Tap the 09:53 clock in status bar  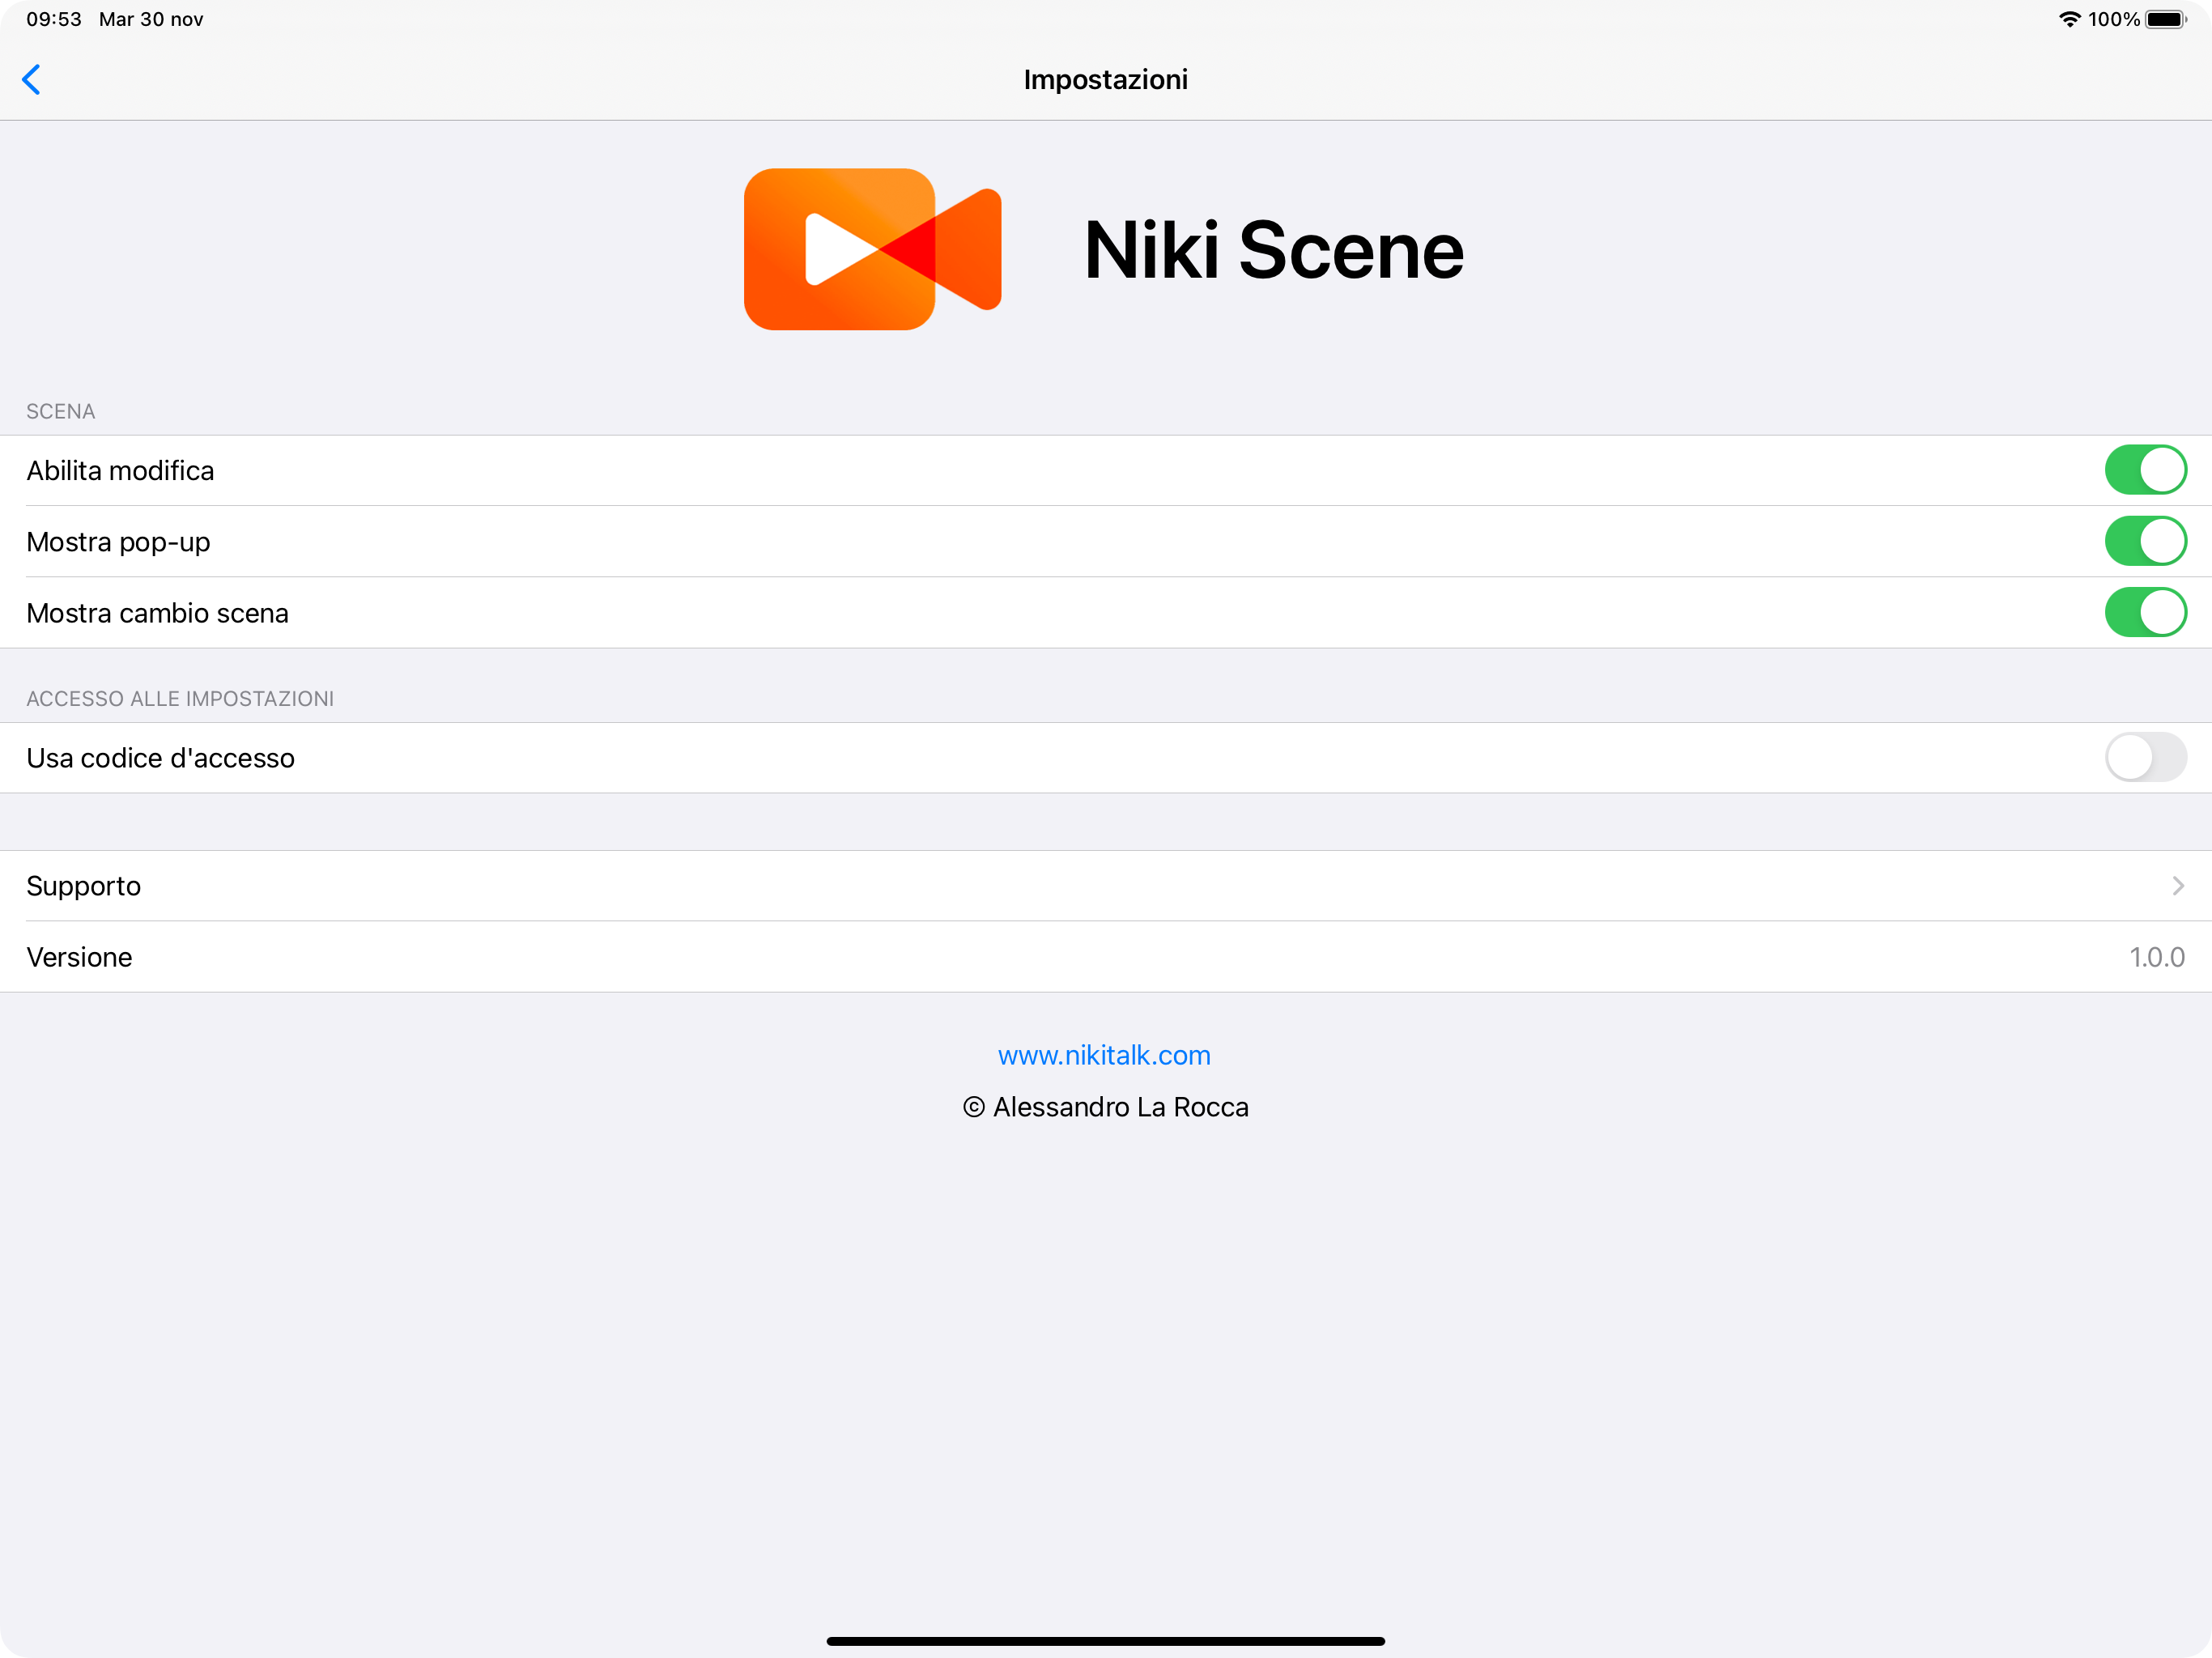(54, 19)
